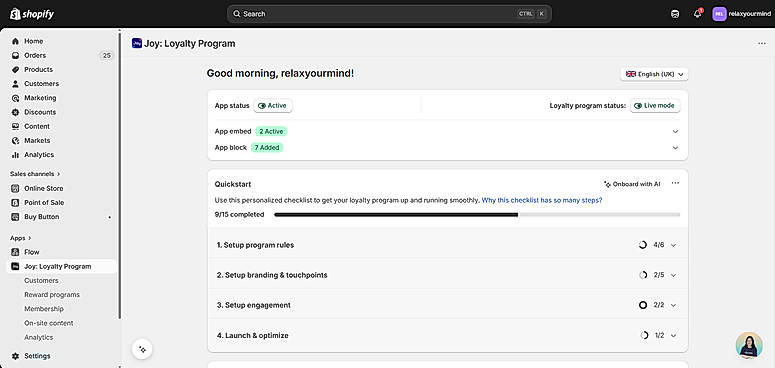
Task: Click the Shopify logo
Action: pyautogui.click(x=32, y=14)
